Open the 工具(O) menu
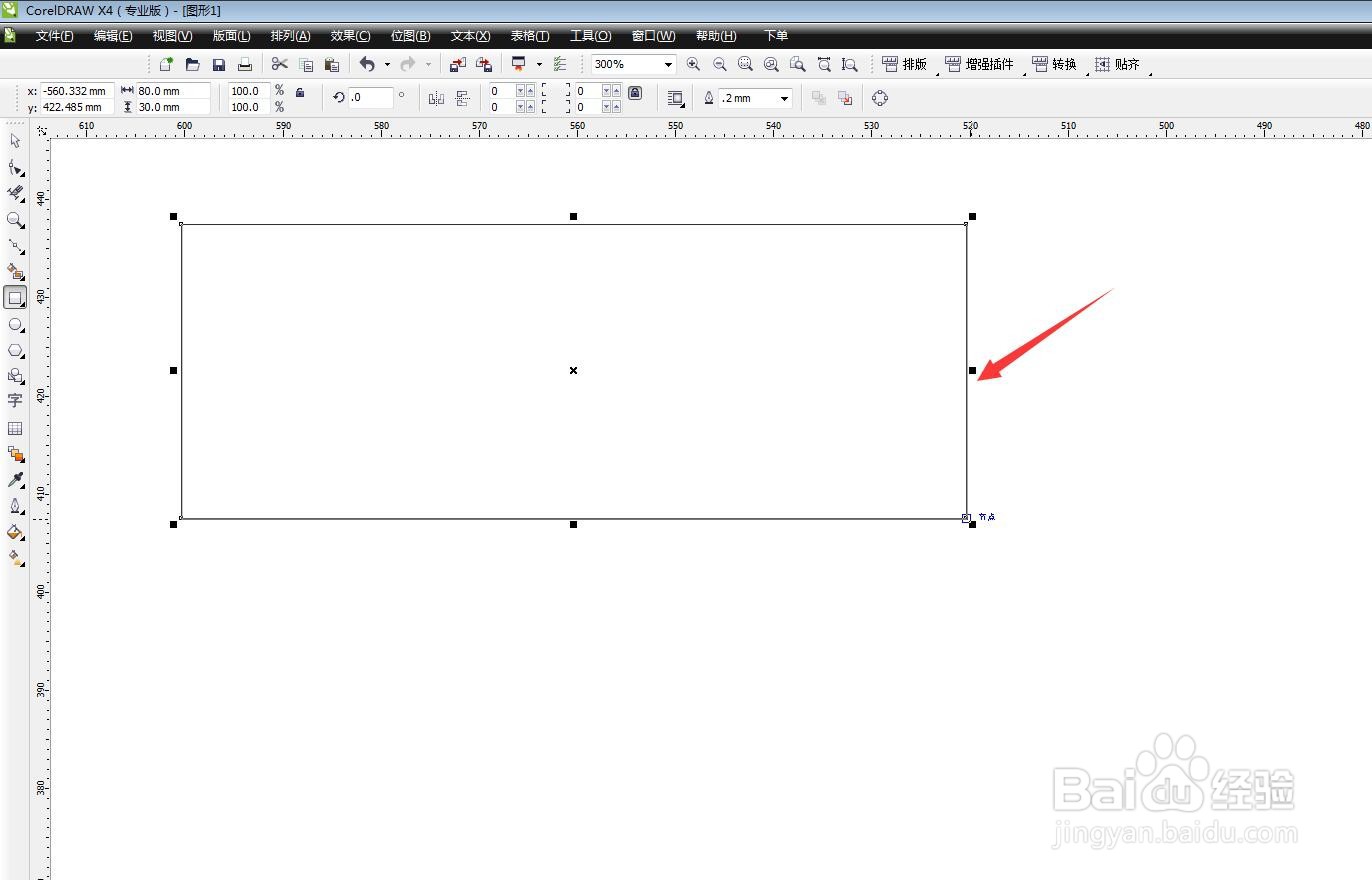The width and height of the screenshot is (1372, 880). click(590, 36)
